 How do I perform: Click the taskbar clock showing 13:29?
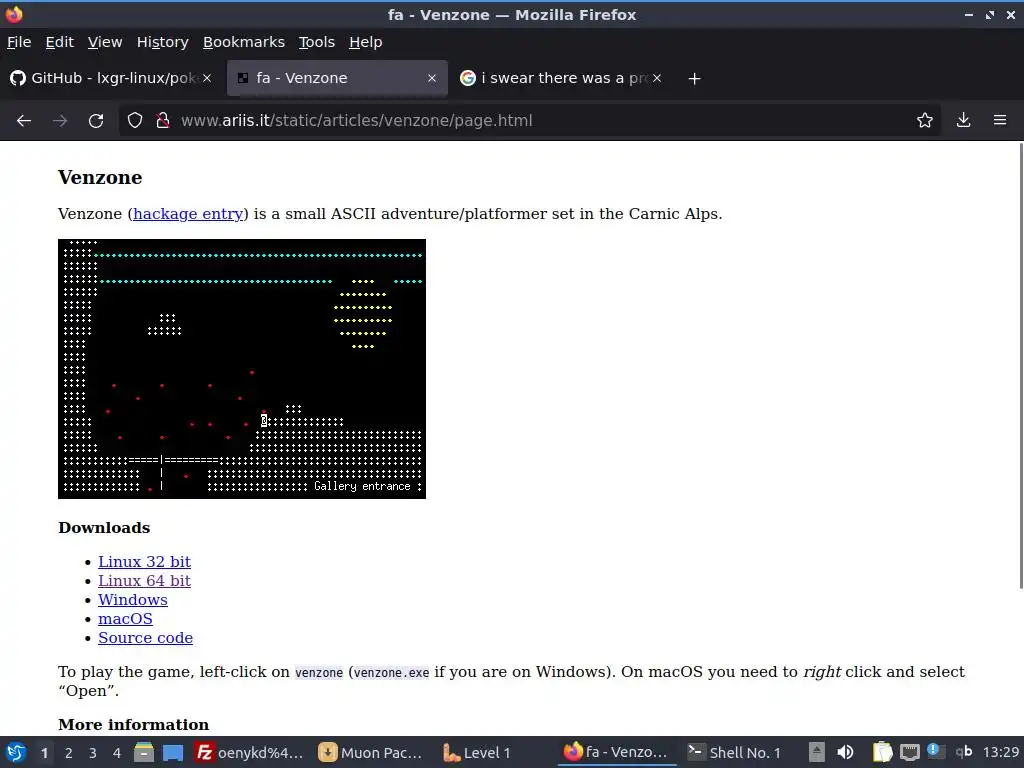pos(1000,752)
